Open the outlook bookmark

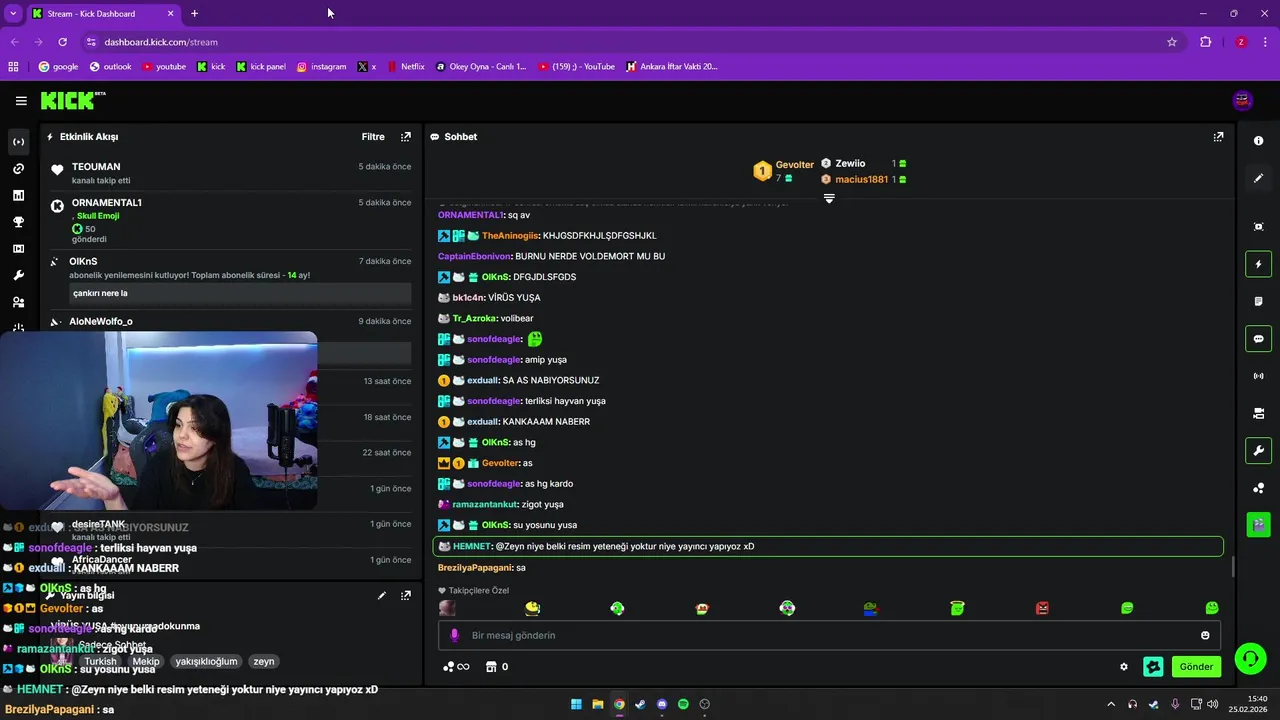[110, 67]
